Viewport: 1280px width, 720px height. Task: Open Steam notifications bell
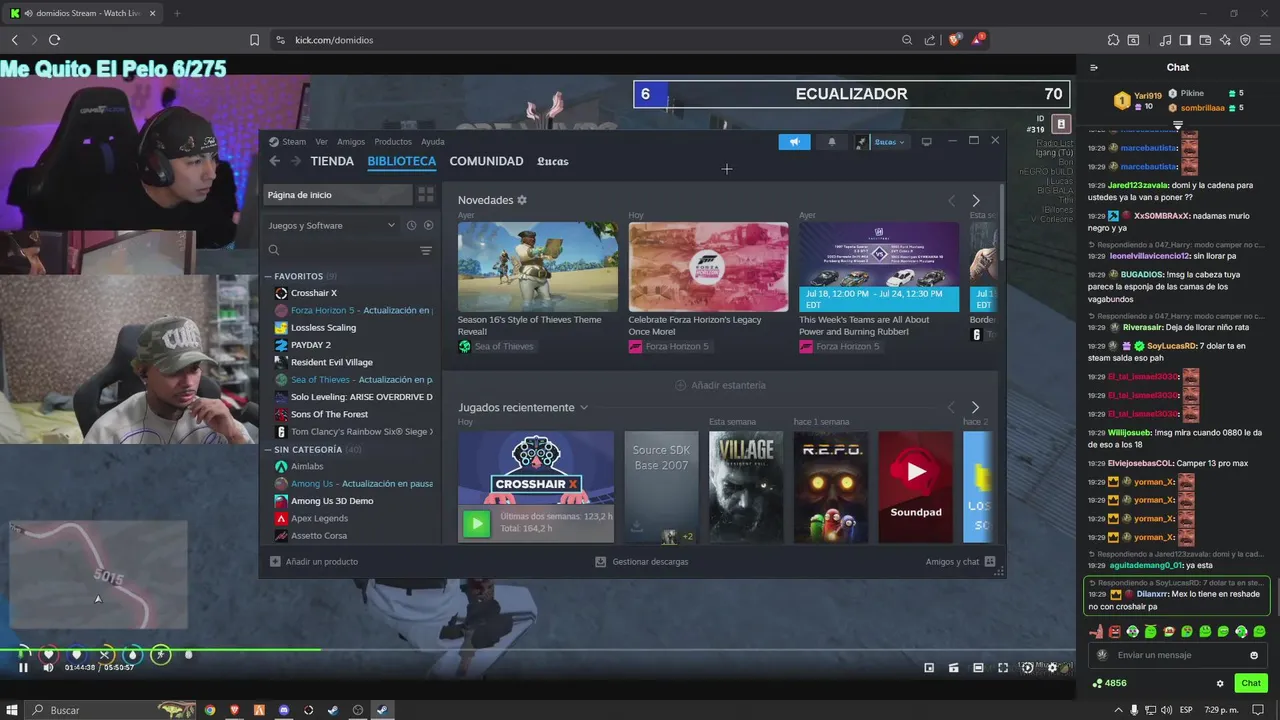point(831,142)
